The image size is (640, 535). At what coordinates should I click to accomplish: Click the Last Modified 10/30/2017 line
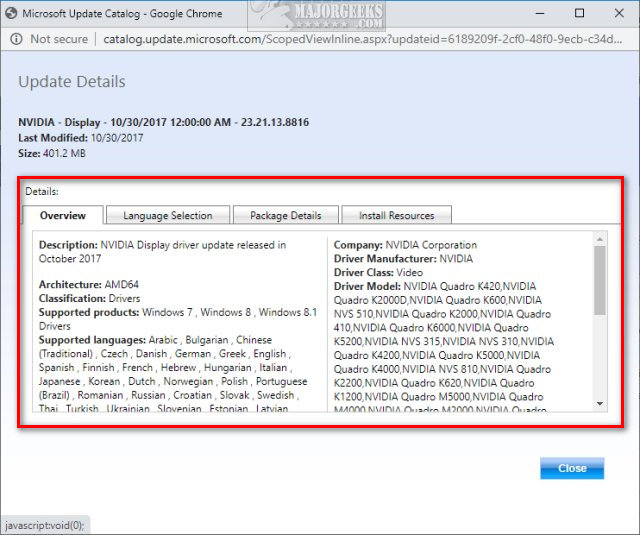coord(80,138)
